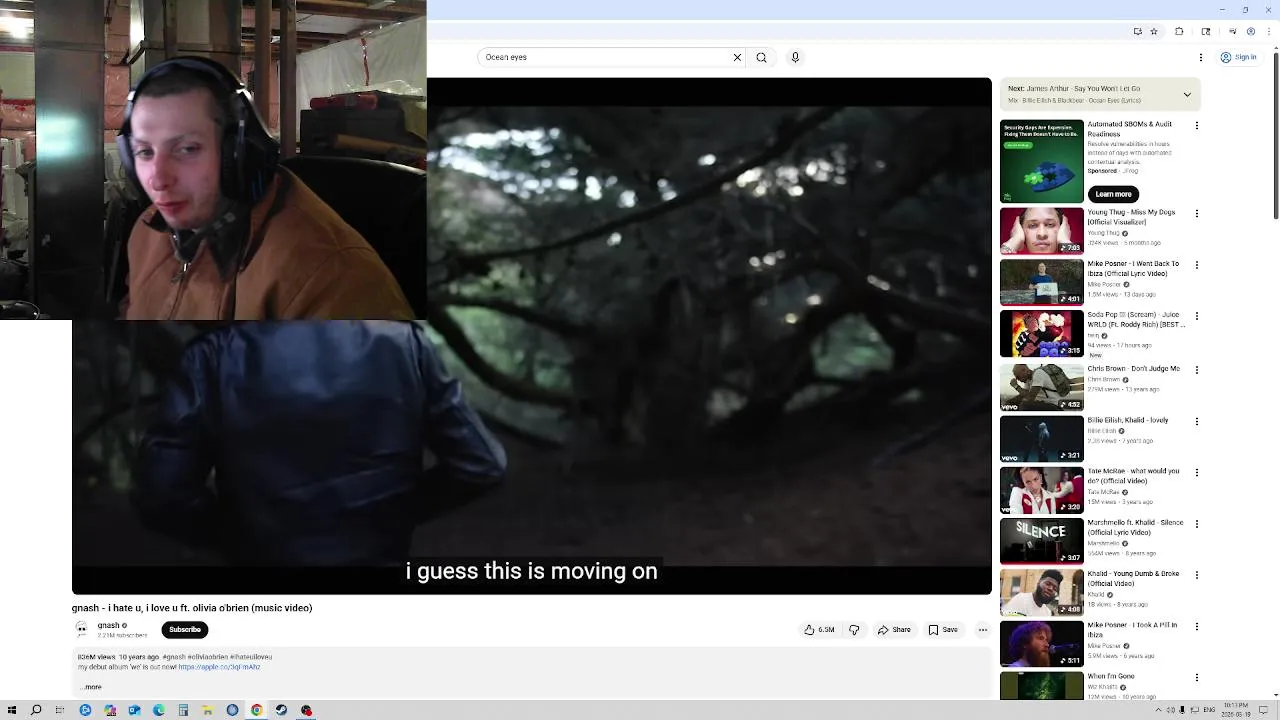This screenshot has width=1280, height=720.
Task: Click Learn more on the sponsored ad
Action: pyautogui.click(x=1113, y=194)
